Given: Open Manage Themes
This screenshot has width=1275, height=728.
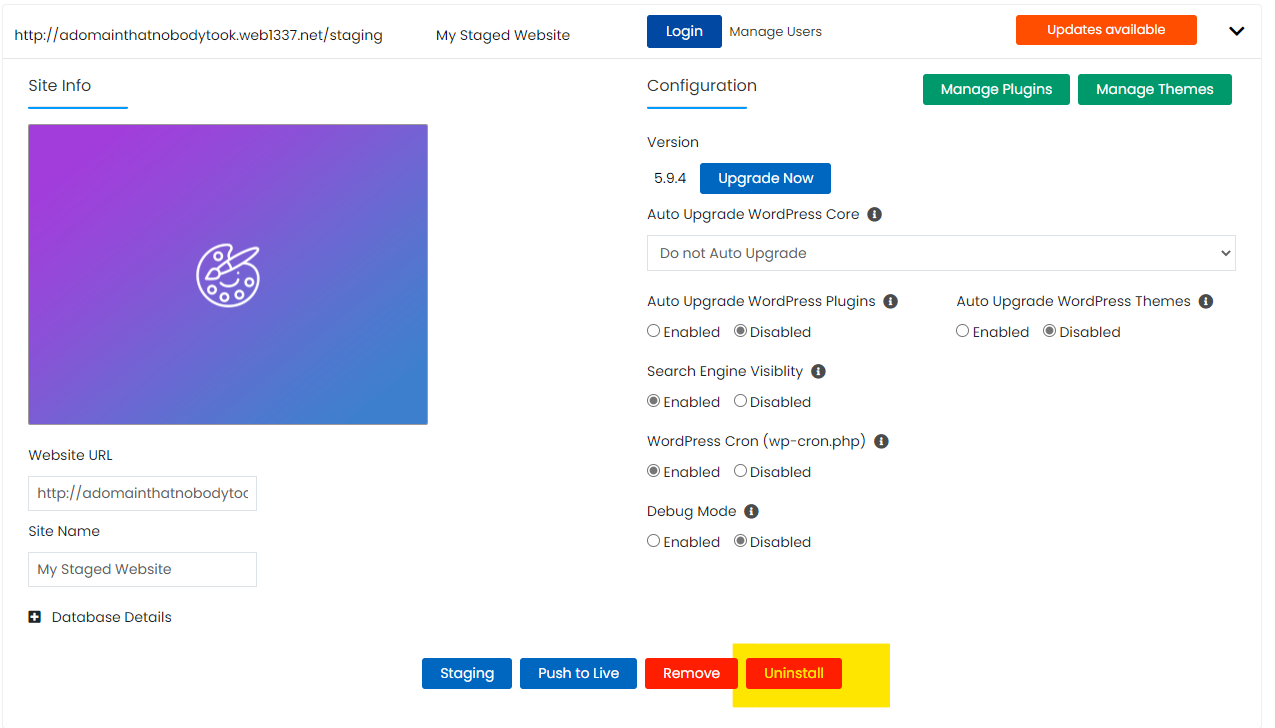Looking at the screenshot, I should click(x=1154, y=89).
